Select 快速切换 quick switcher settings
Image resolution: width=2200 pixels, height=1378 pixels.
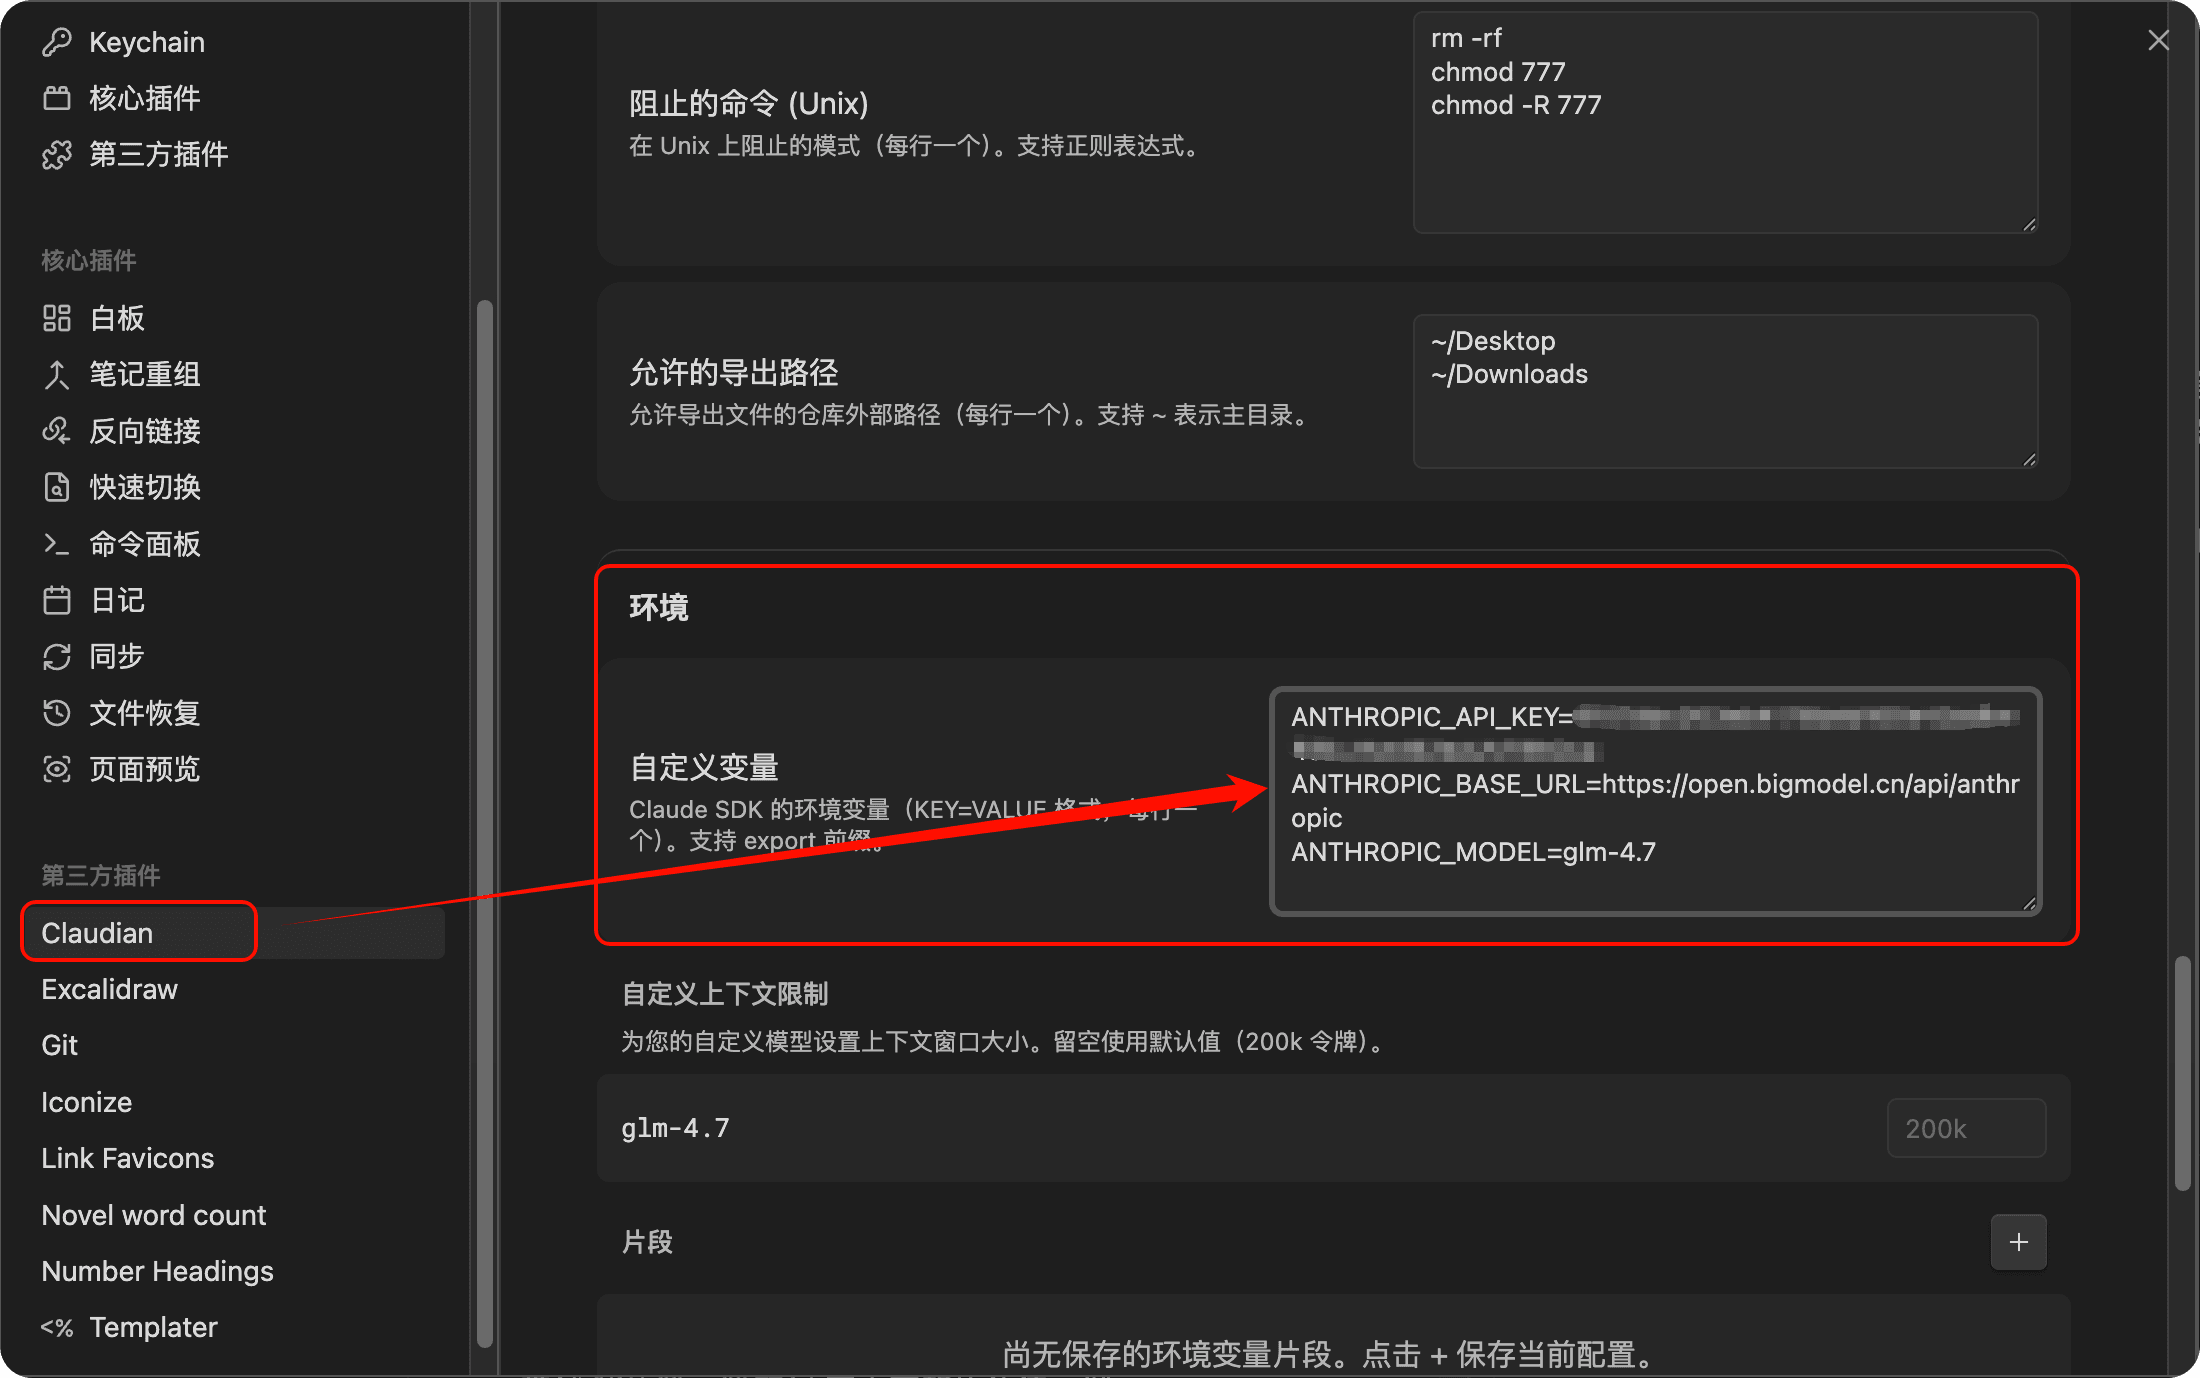coord(144,487)
